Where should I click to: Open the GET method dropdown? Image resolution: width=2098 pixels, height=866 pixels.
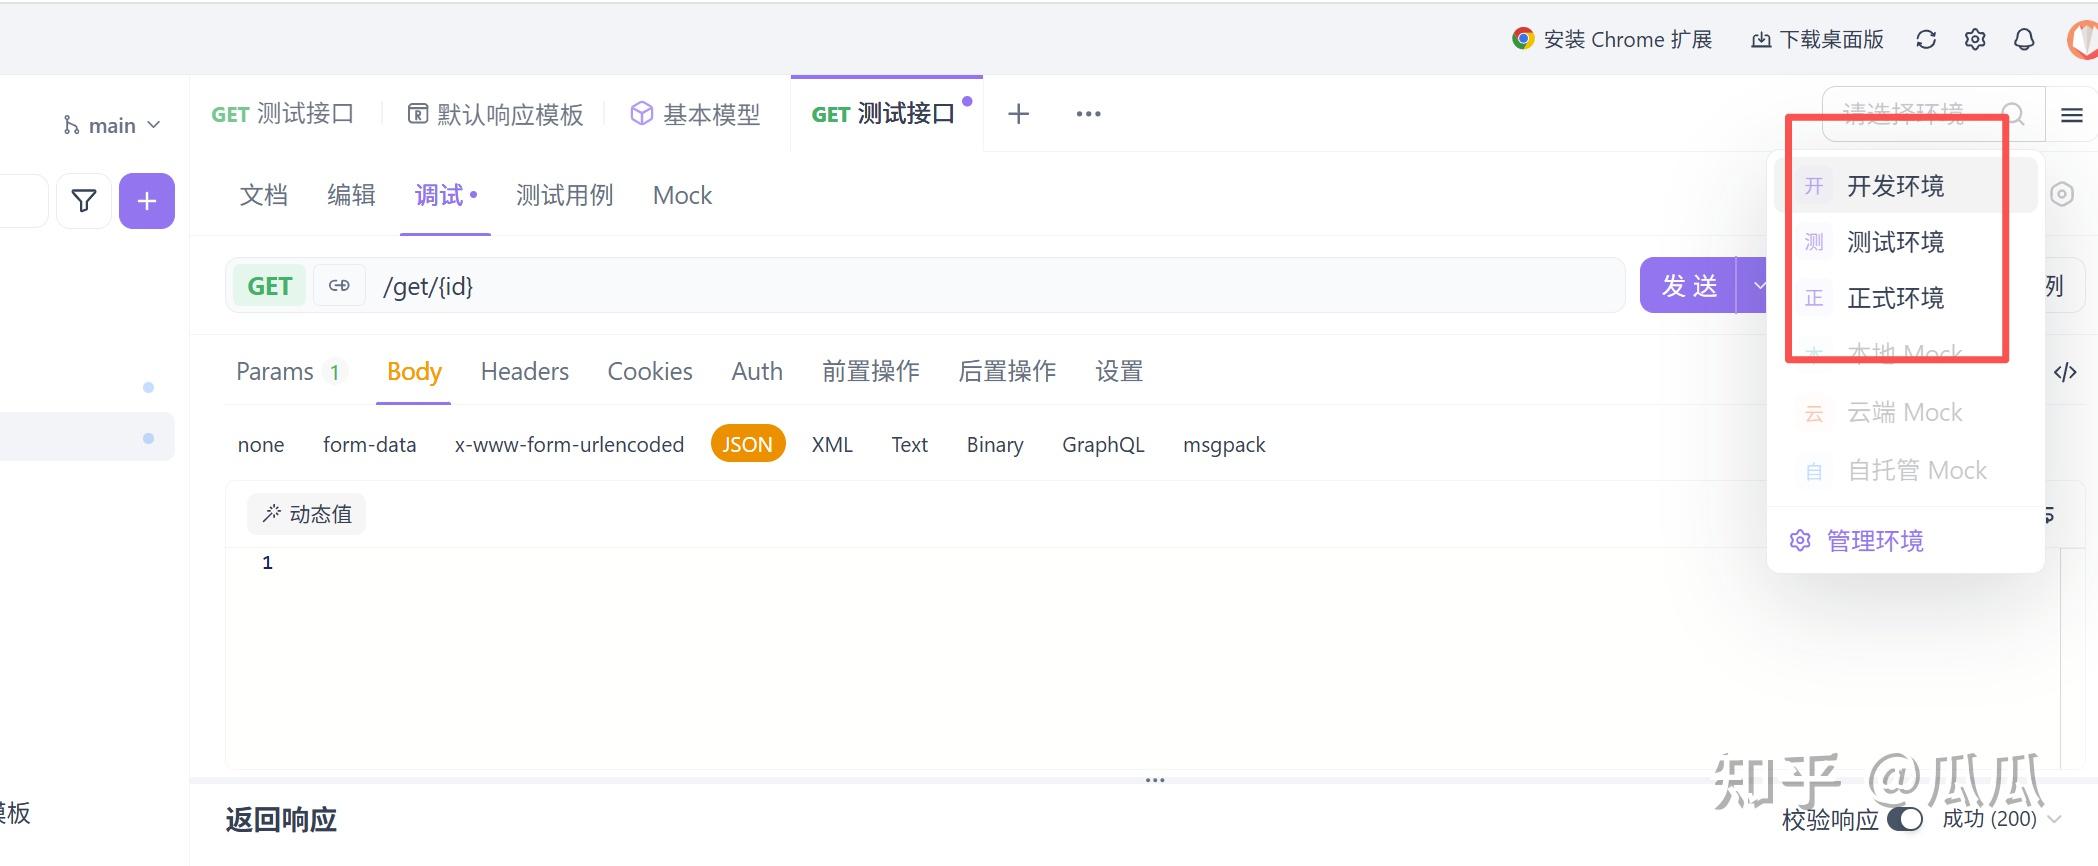[x=270, y=286]
